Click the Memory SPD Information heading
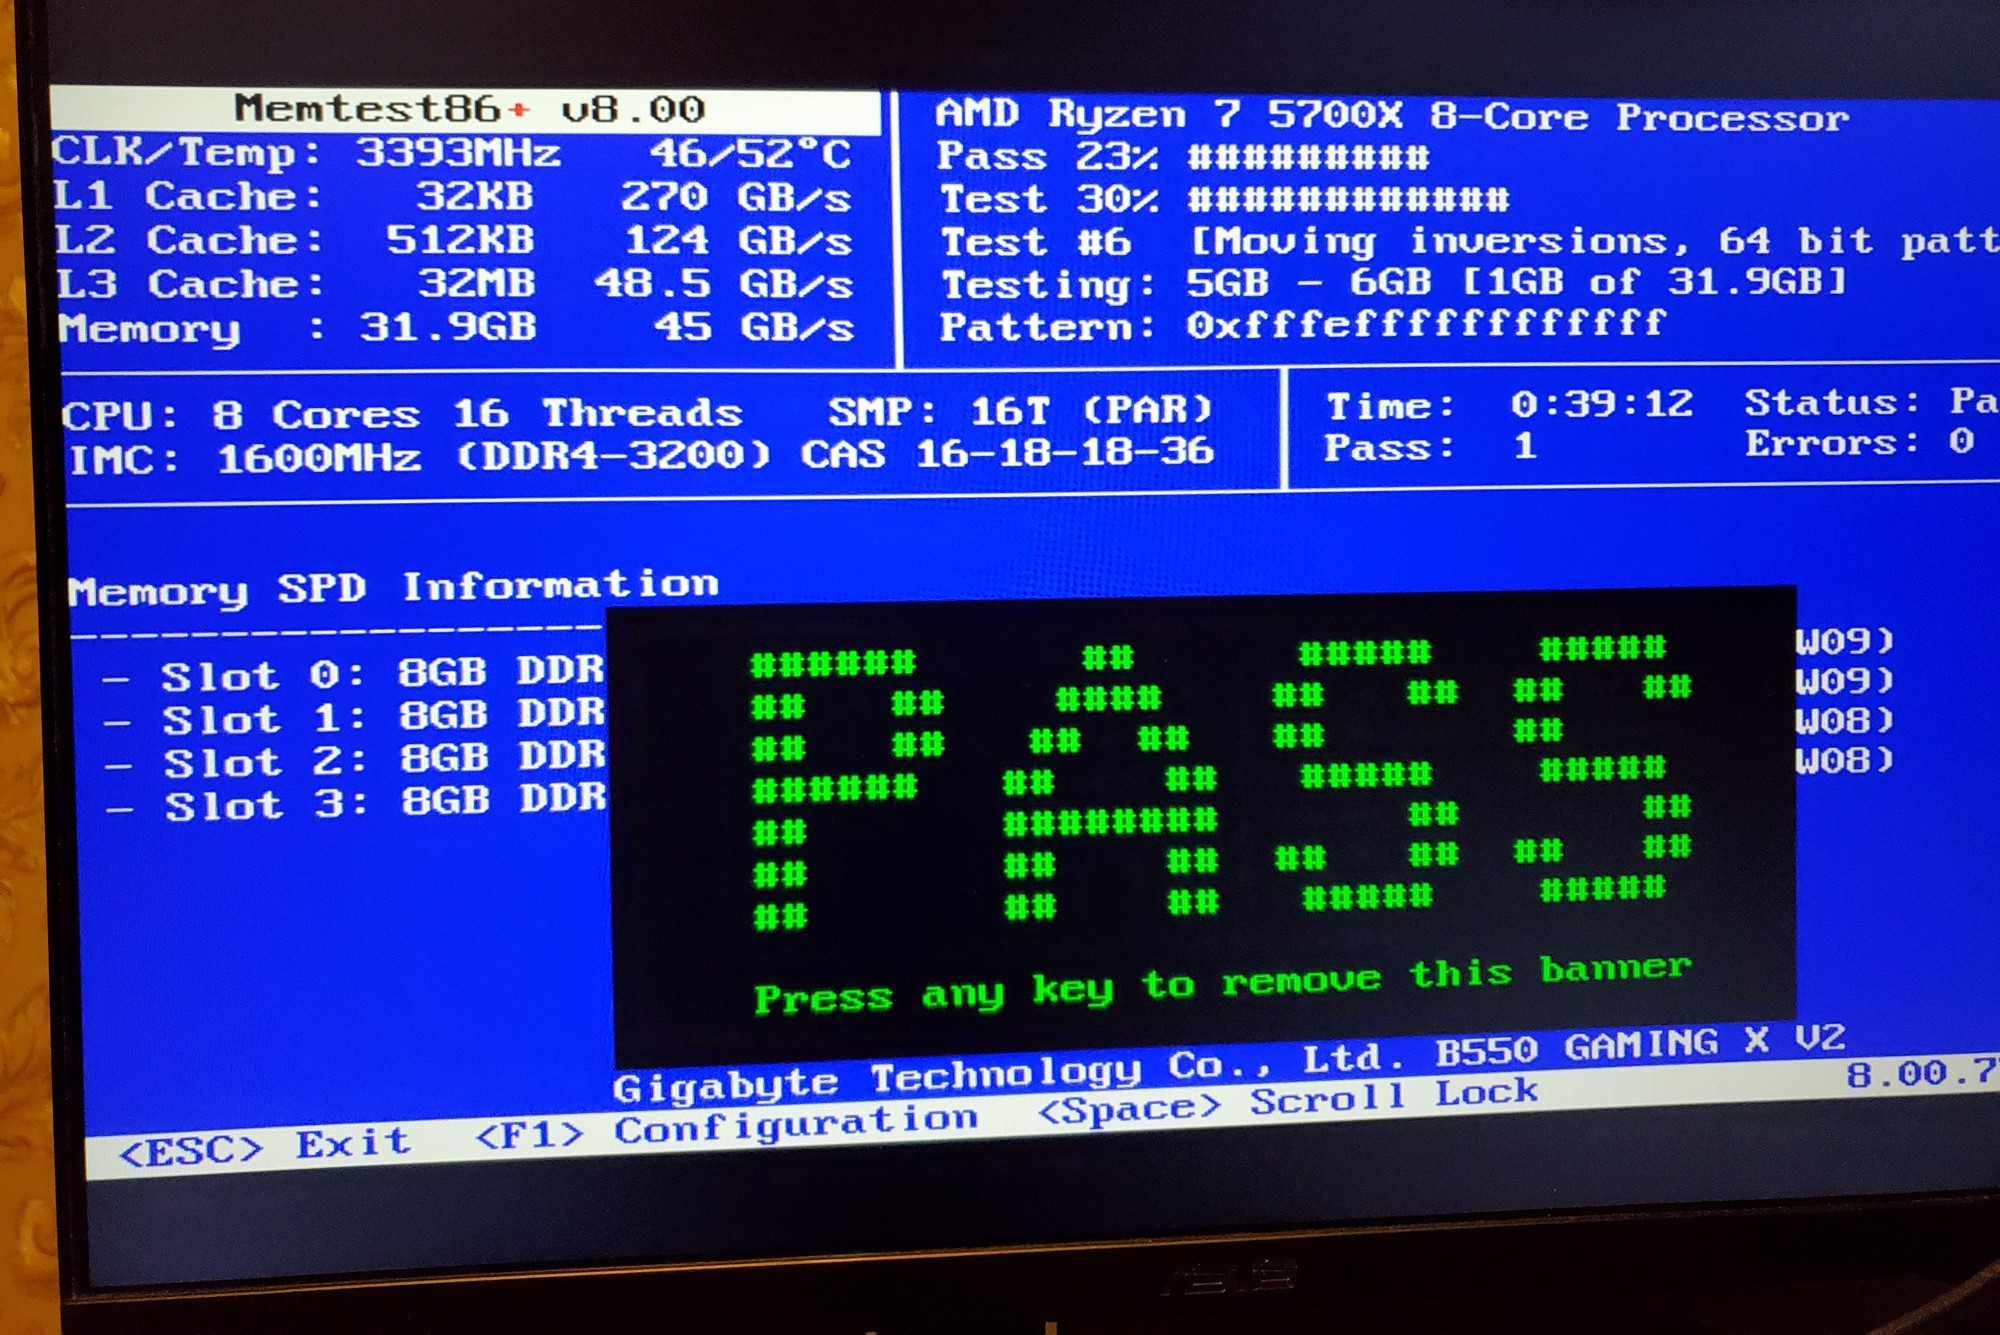 tap(393, 588)
